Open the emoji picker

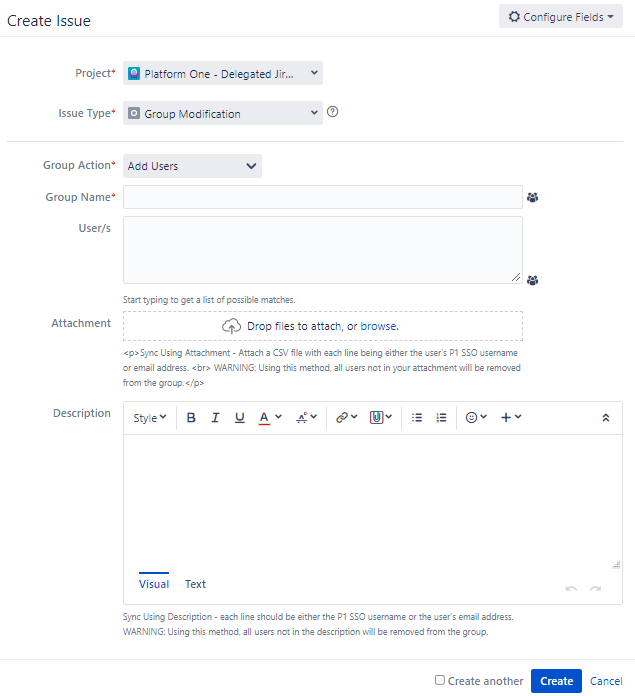click(x=476, y=418)
